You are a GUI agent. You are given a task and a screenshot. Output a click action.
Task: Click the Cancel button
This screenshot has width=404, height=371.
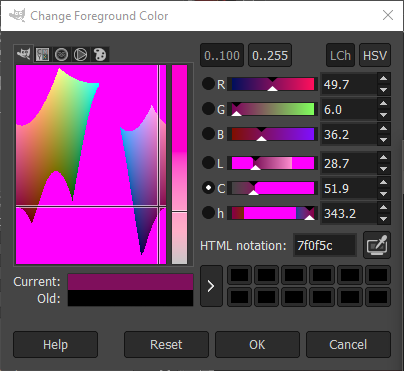click(x=348, y=344)
